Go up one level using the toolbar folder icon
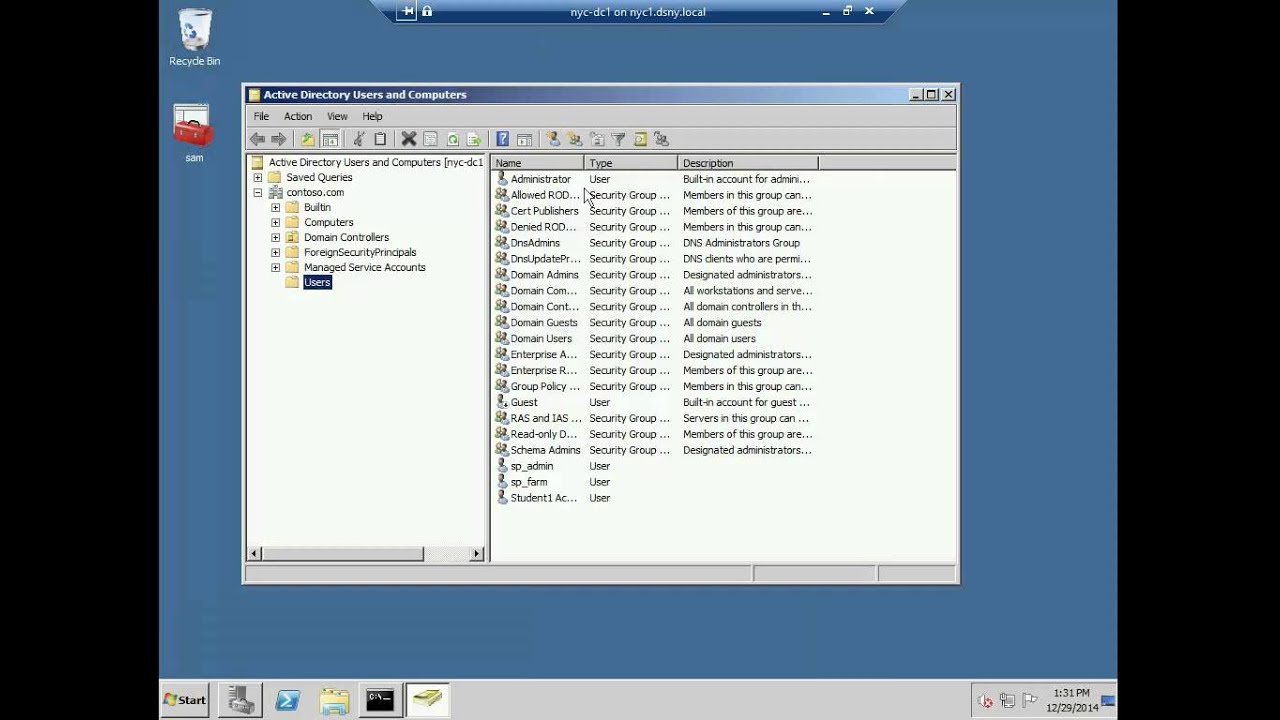The height and width of the screenshot is (720, 1280). tap(308, 139)
